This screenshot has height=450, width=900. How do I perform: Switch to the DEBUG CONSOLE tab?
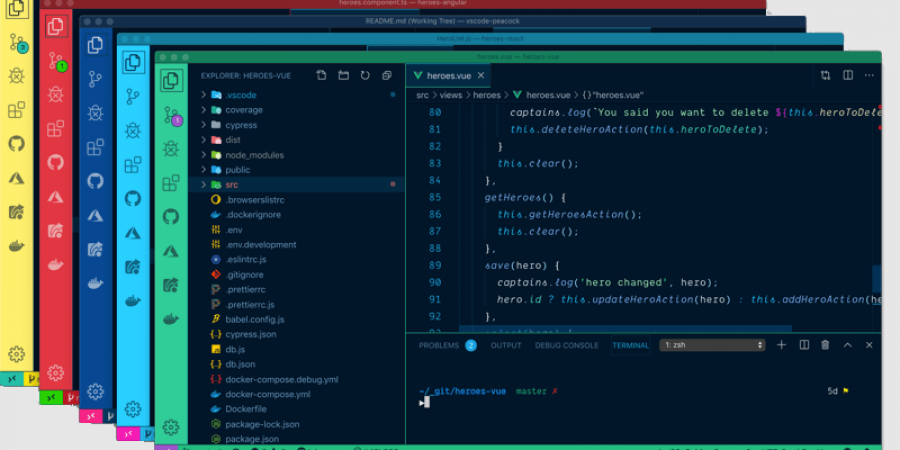pyautogui.click(x=567, y=346)
